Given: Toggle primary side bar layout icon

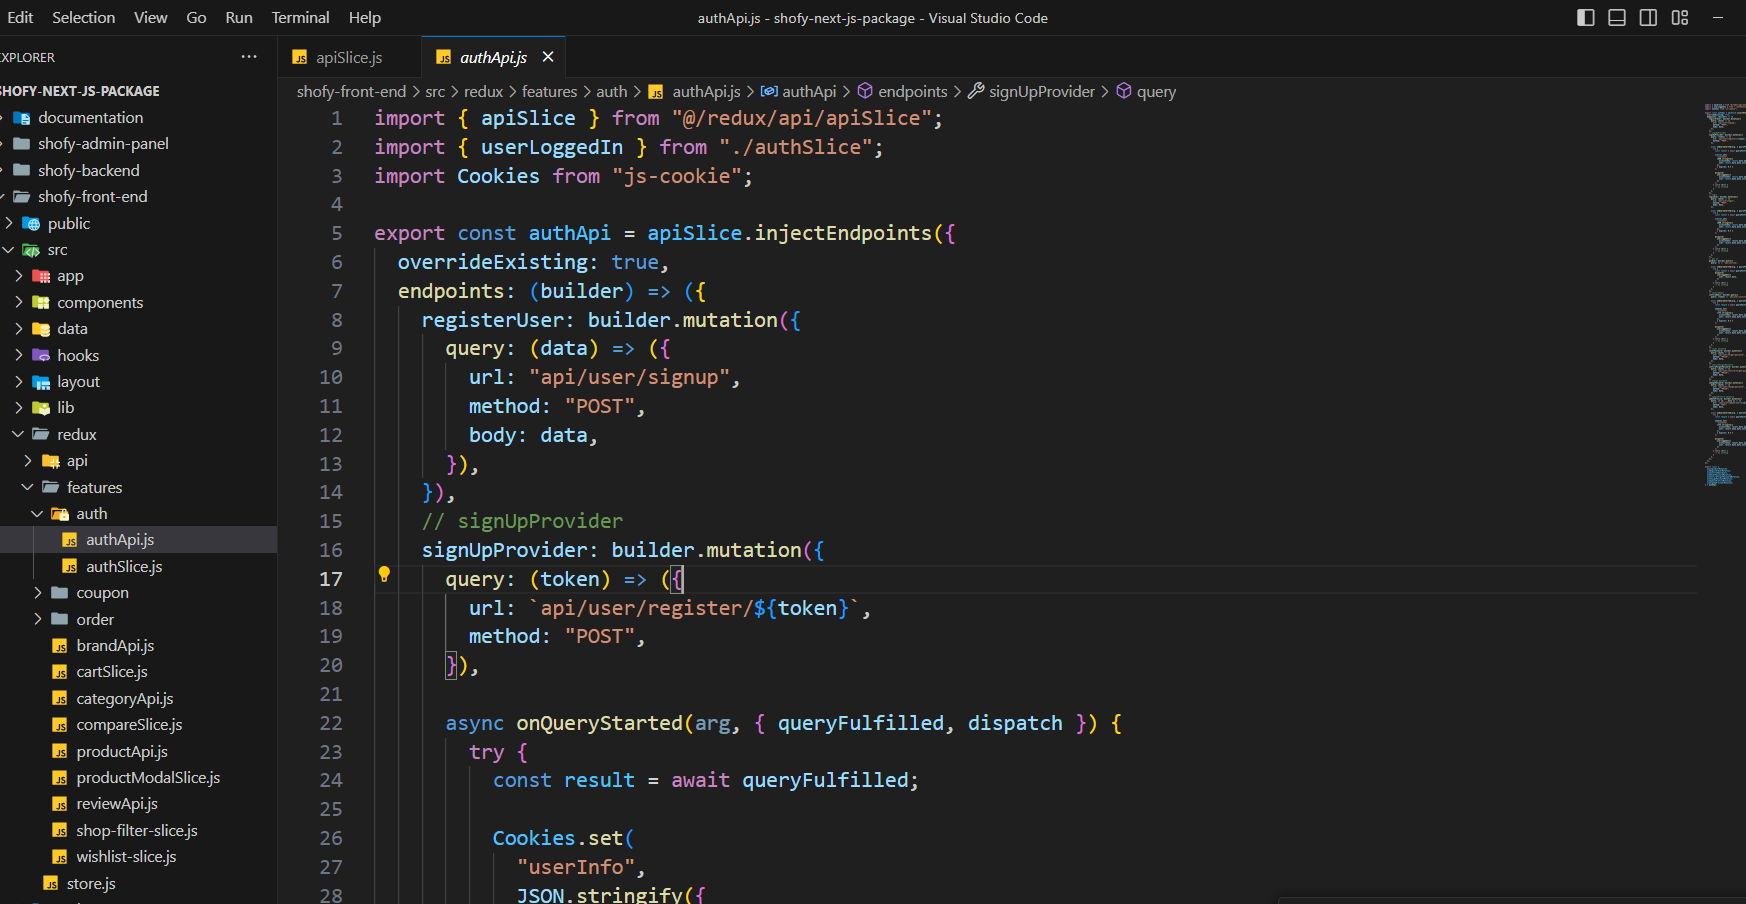Looking at the screenshot, I should (1586, 17).
